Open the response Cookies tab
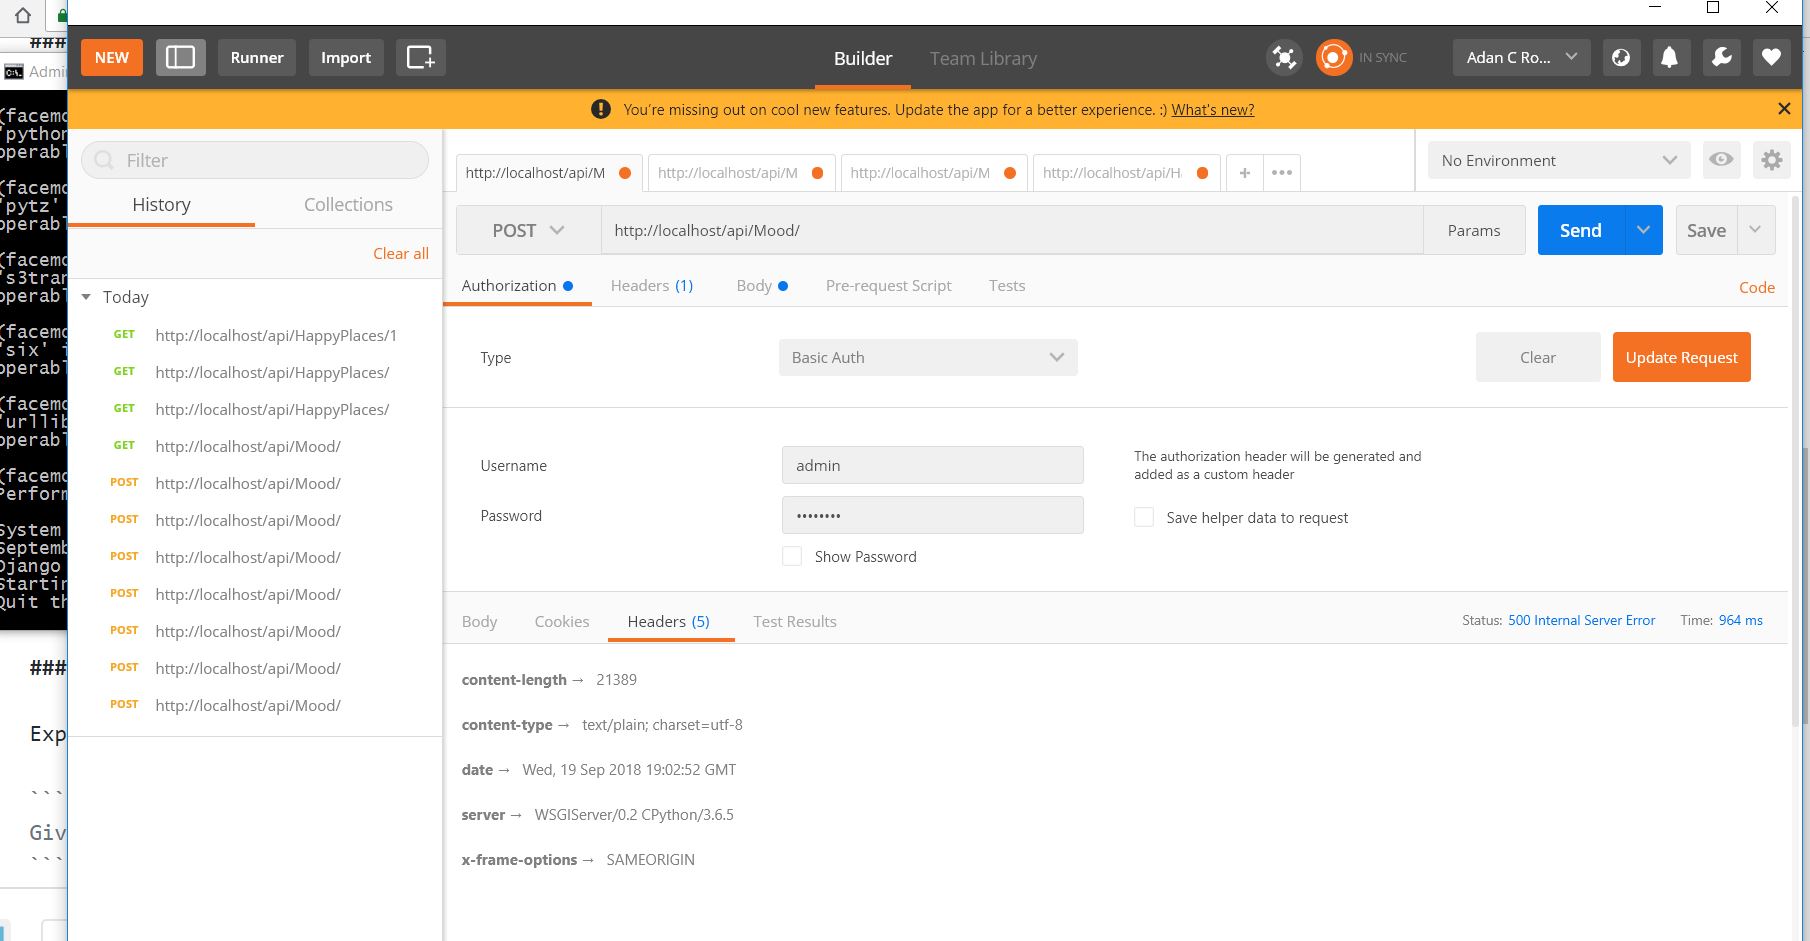 (561, 621)
